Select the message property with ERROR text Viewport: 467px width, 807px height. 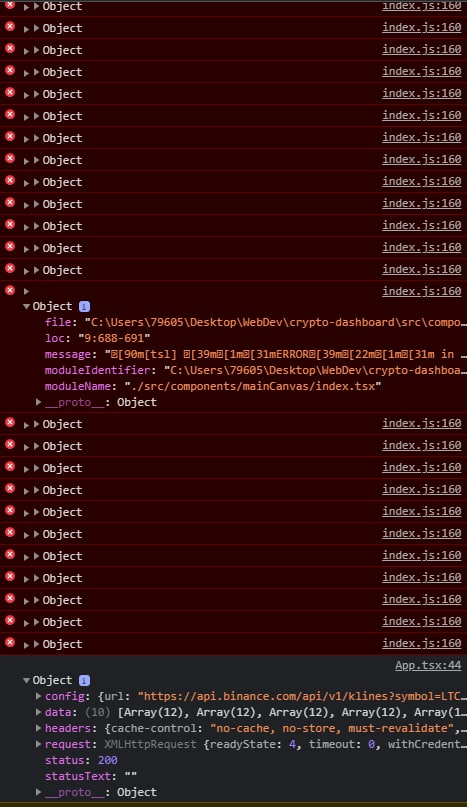[256, 354]
